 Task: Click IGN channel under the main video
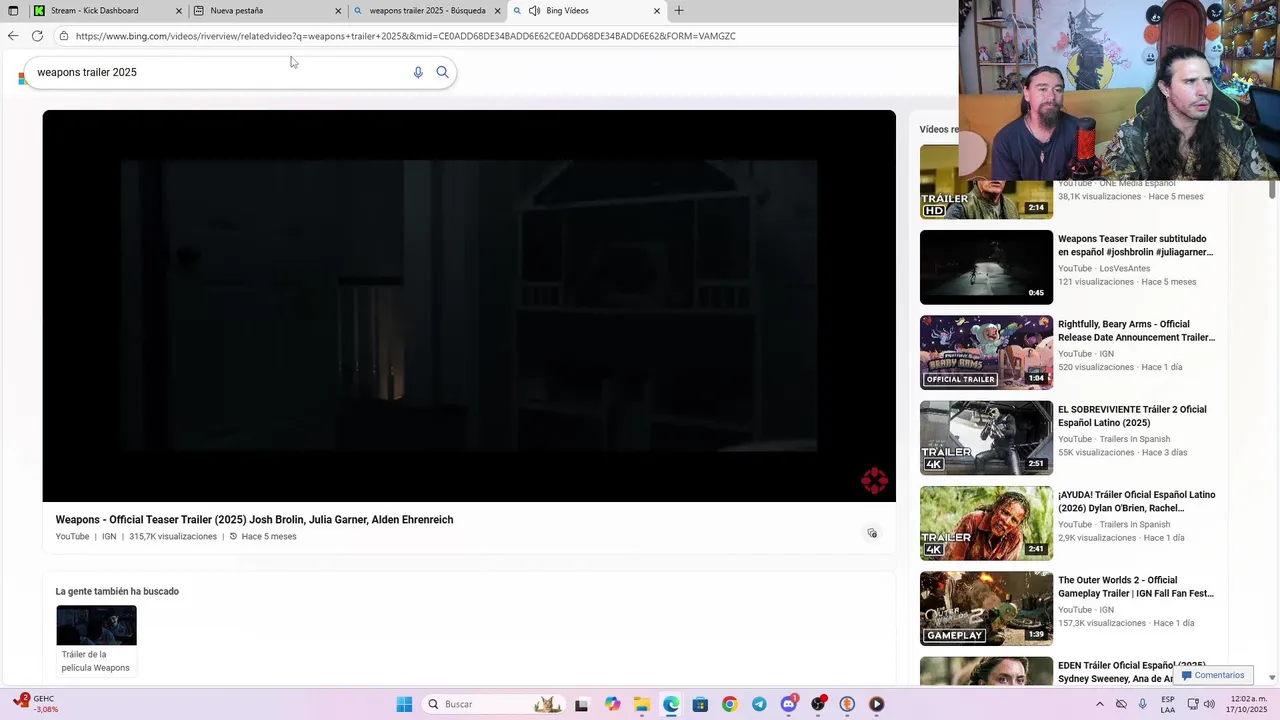(x=109, y=537)
